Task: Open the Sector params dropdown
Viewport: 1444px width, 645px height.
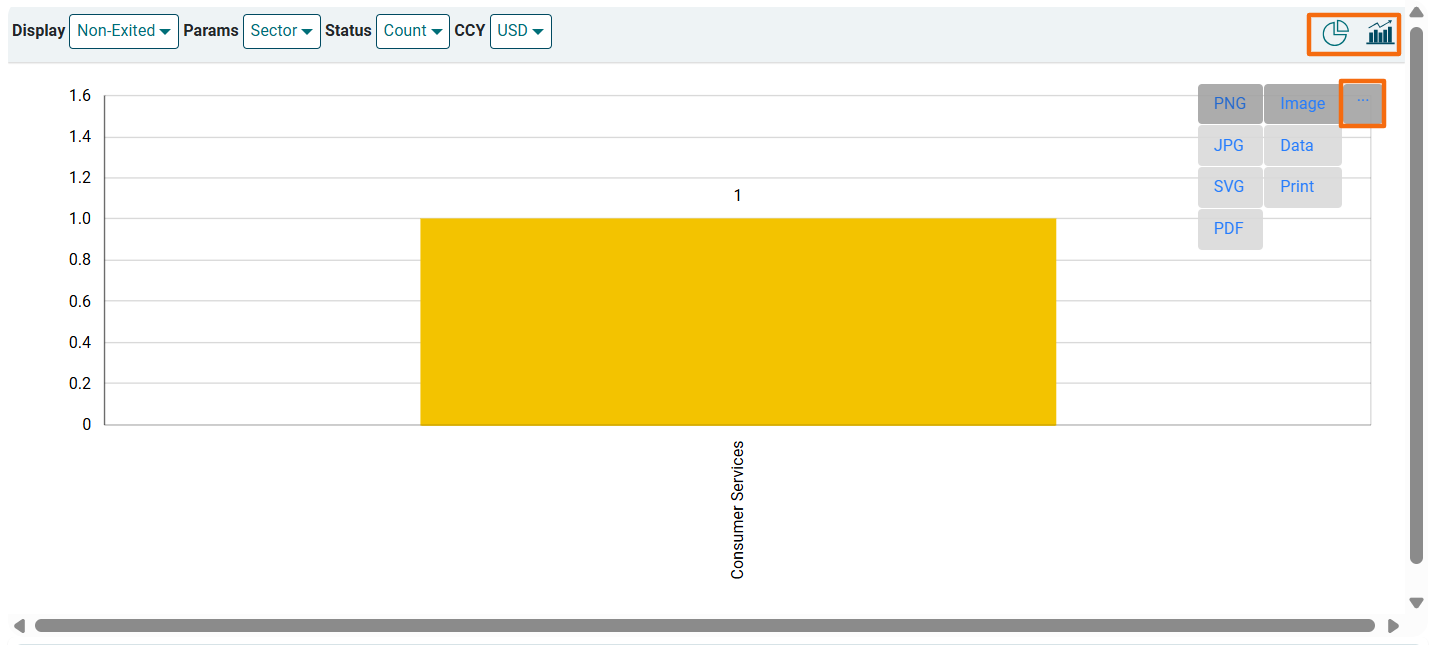Action: (x=281, y=31)
